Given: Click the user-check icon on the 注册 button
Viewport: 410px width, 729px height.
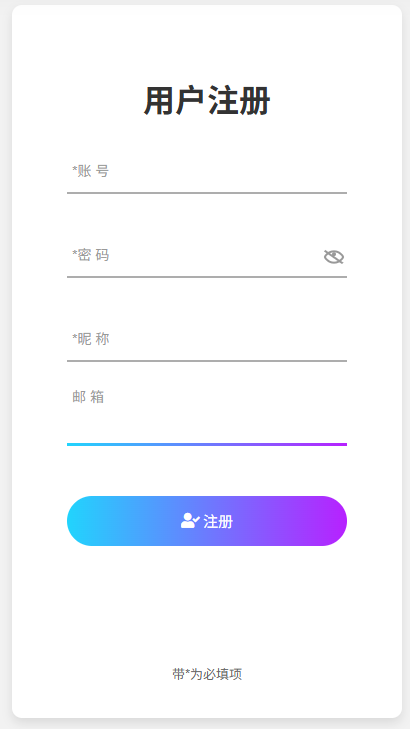Looking at the screenshot, I should click(x=190, y=521).
